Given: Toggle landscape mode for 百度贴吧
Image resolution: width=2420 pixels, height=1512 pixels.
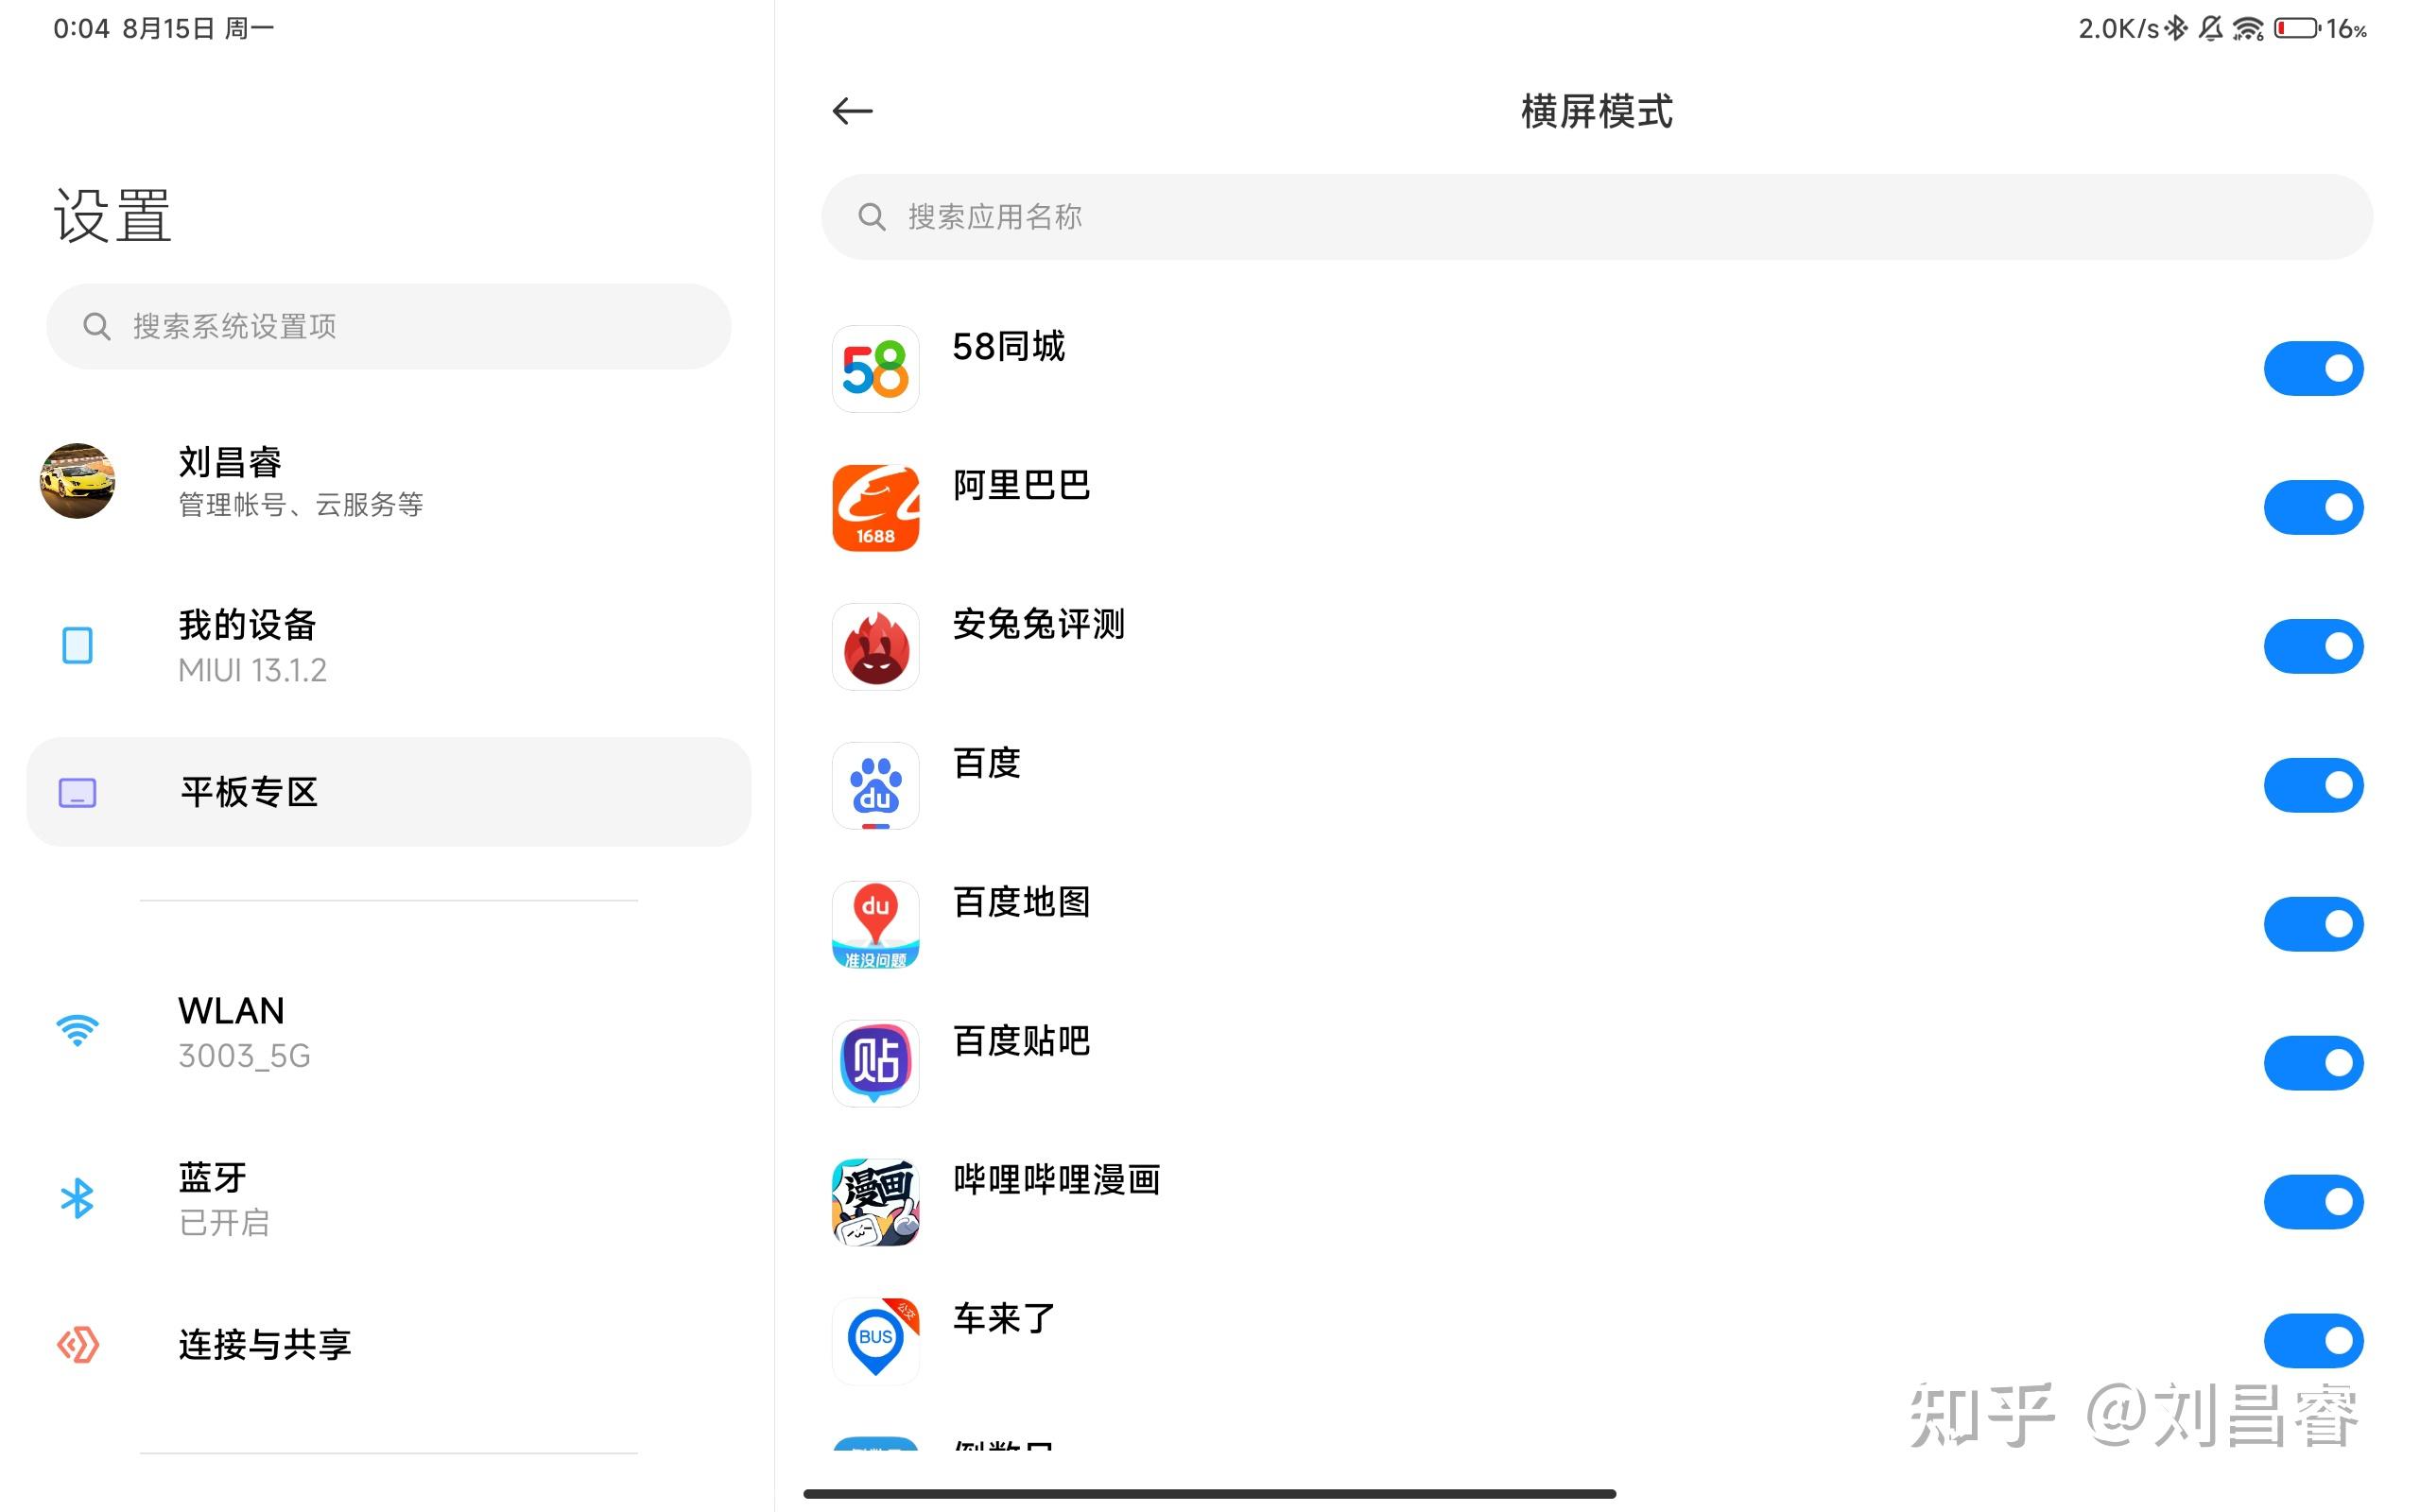Looking at the screenshot, I should click(x=2312, y=1063).
